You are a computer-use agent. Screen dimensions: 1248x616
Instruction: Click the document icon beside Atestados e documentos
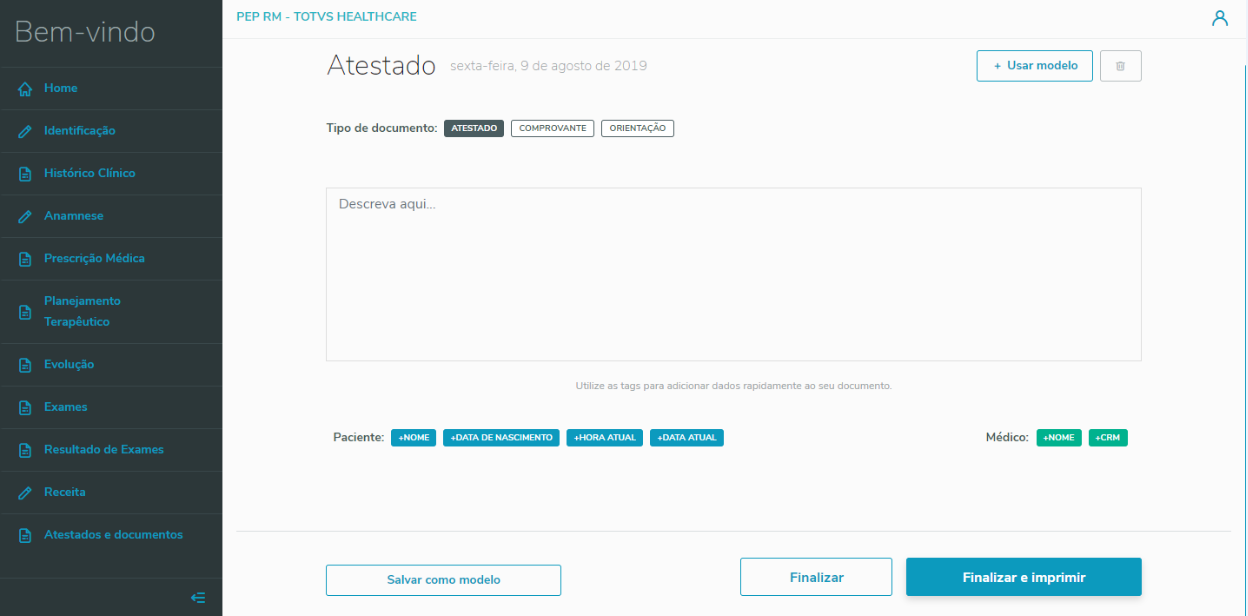point(26,536)
